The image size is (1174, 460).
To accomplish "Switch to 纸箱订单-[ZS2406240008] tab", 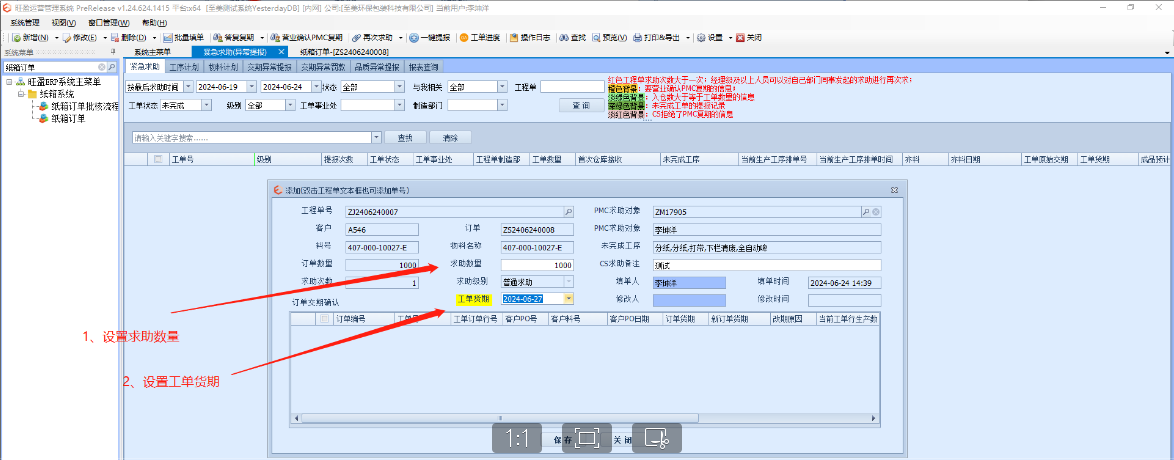I will tap(345, 52).
